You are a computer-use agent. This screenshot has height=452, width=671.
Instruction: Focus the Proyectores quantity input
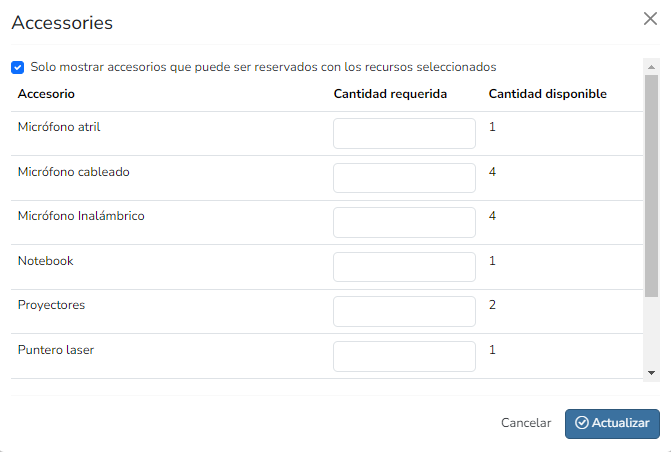click(404, 311)
